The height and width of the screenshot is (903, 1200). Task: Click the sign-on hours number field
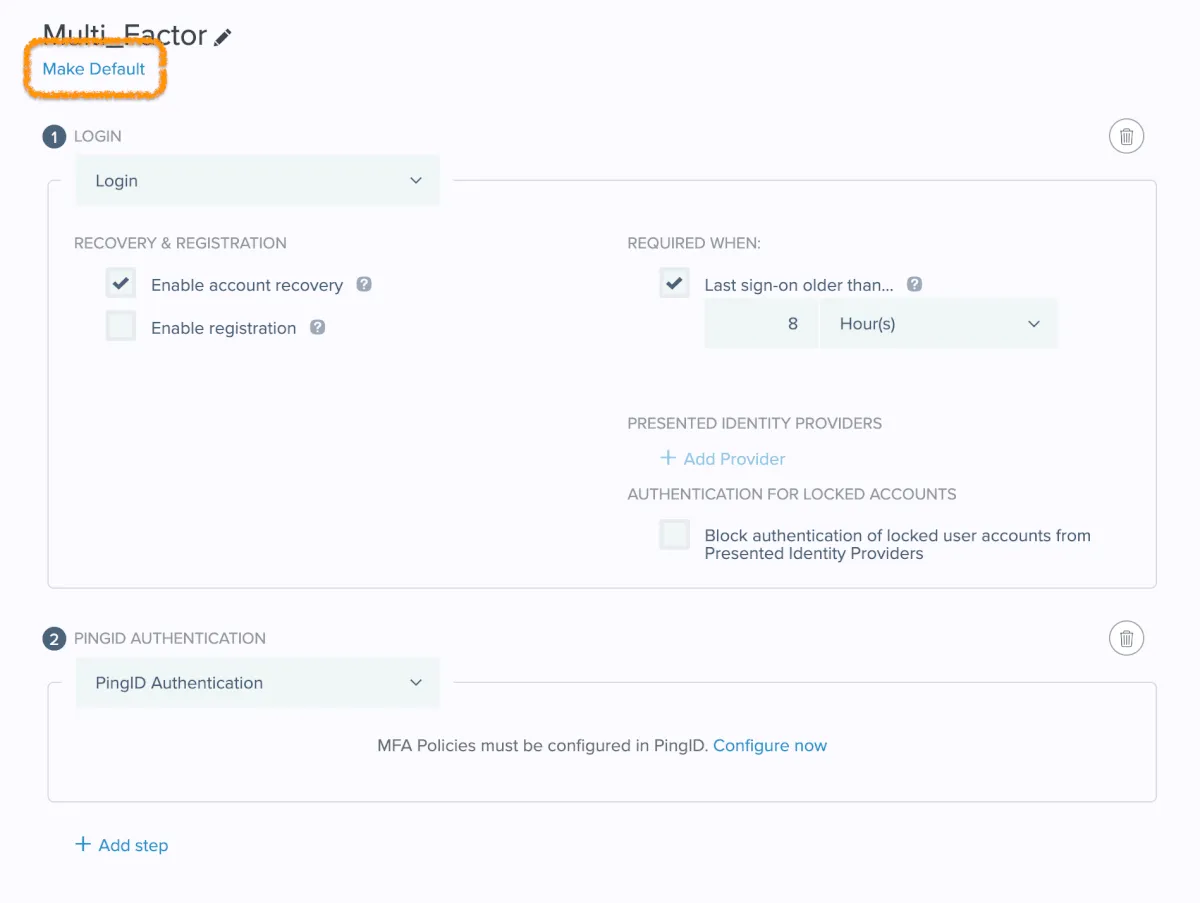762,324
